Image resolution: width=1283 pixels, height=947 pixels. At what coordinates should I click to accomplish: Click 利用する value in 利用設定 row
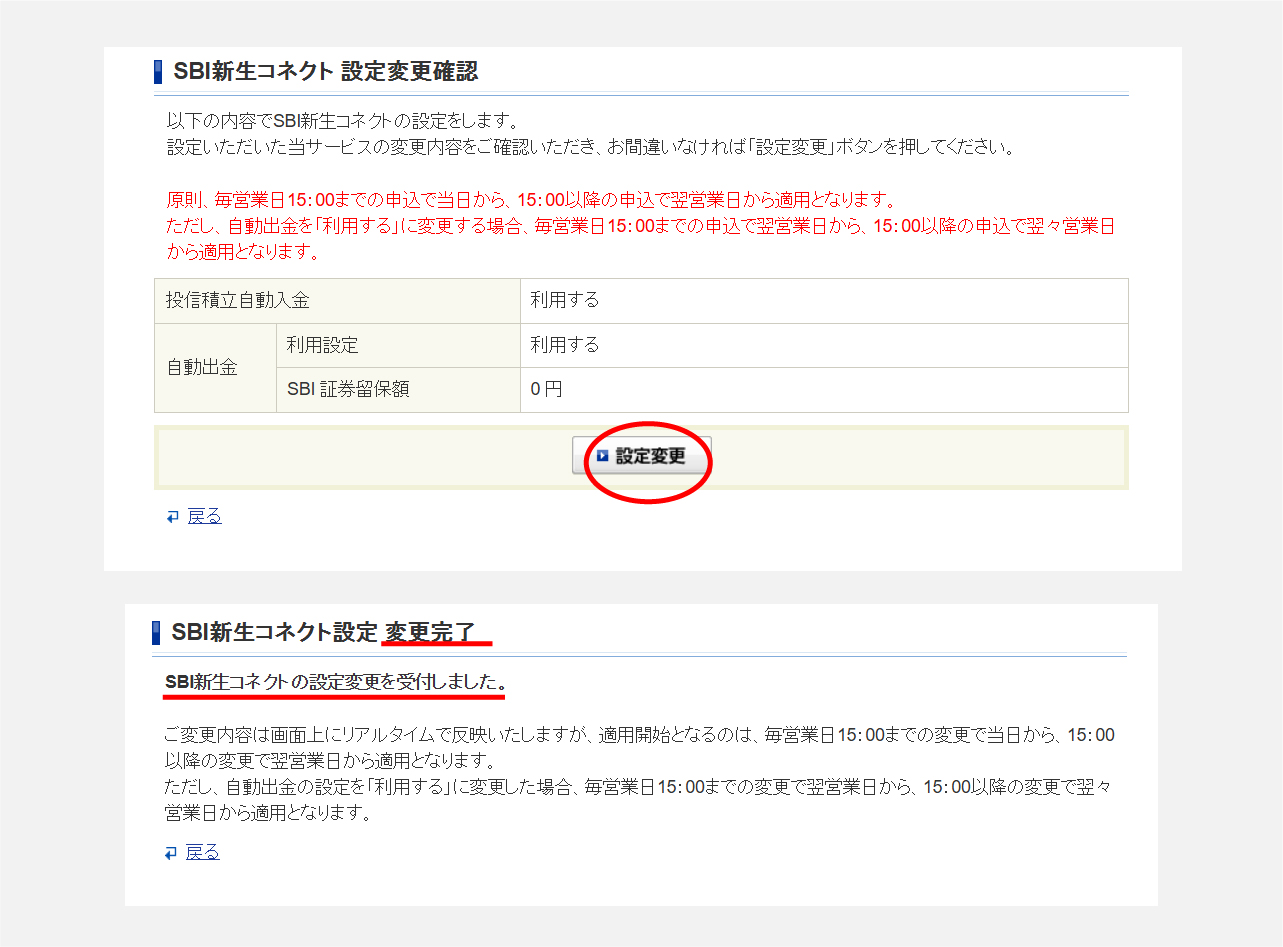click(565, 345)
